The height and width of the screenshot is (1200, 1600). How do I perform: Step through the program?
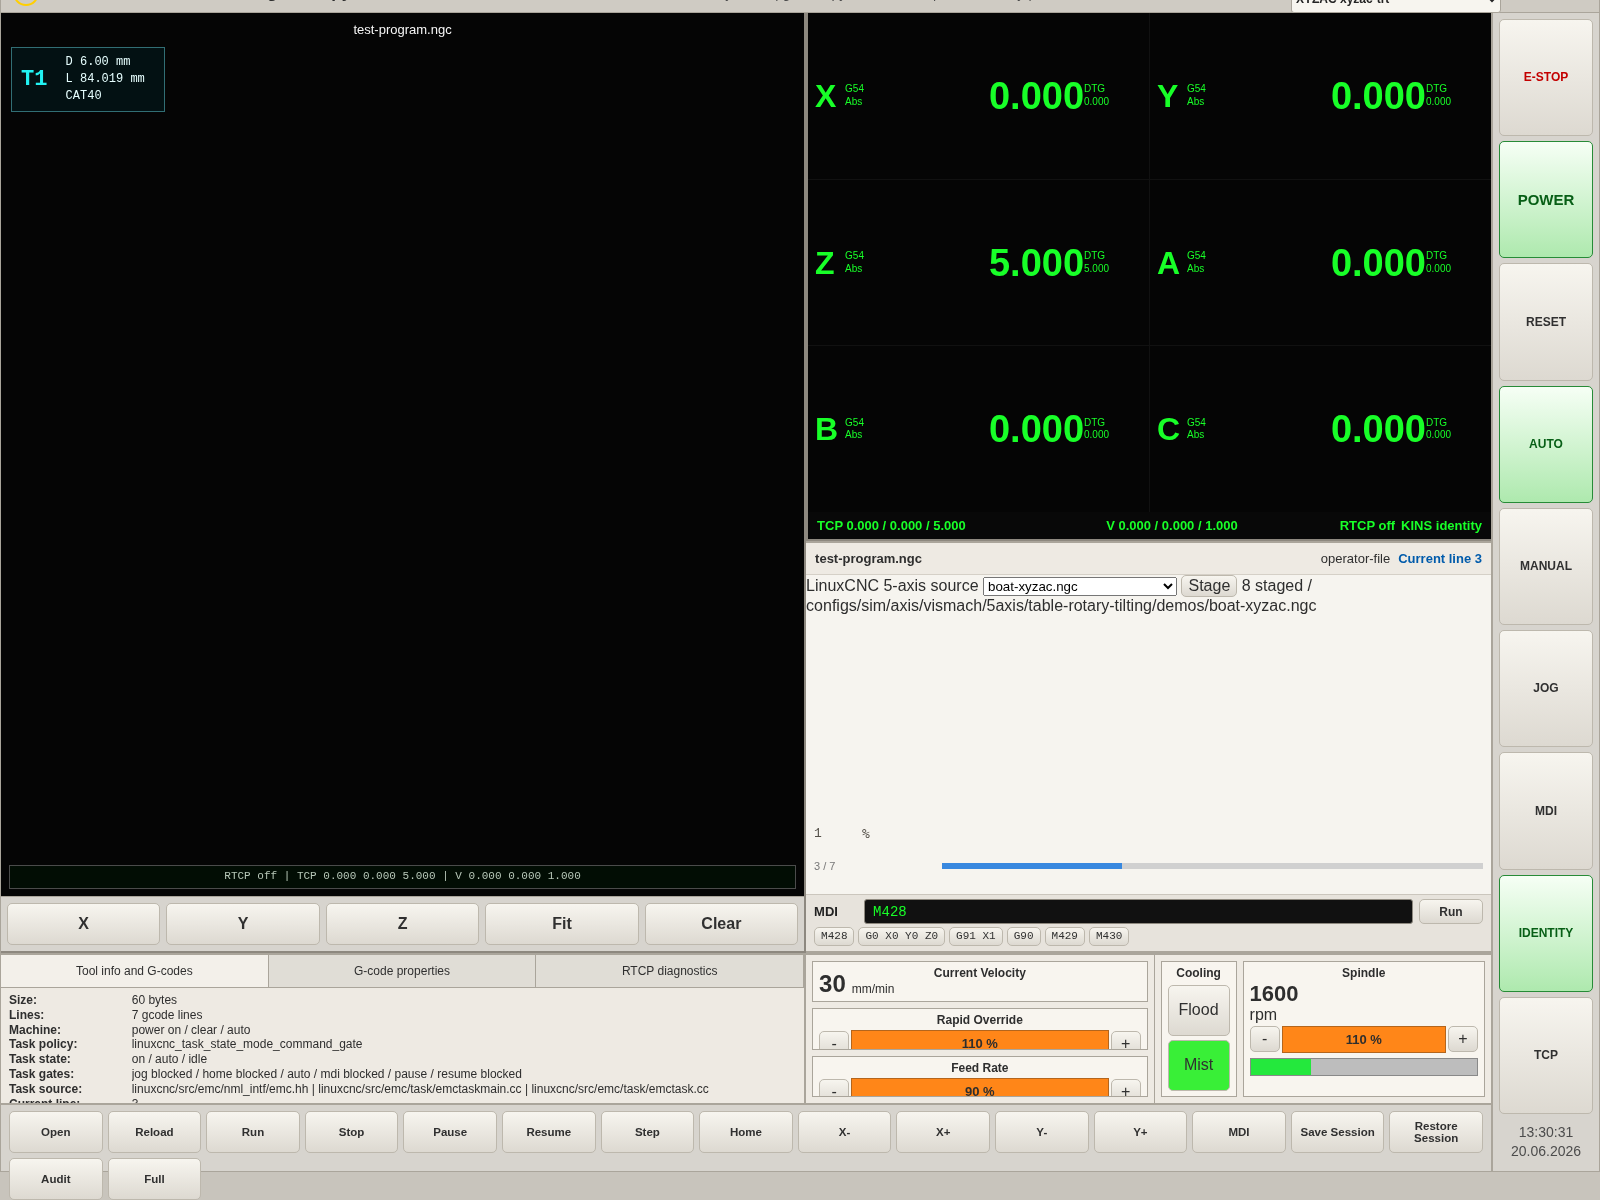(647, 1132)
